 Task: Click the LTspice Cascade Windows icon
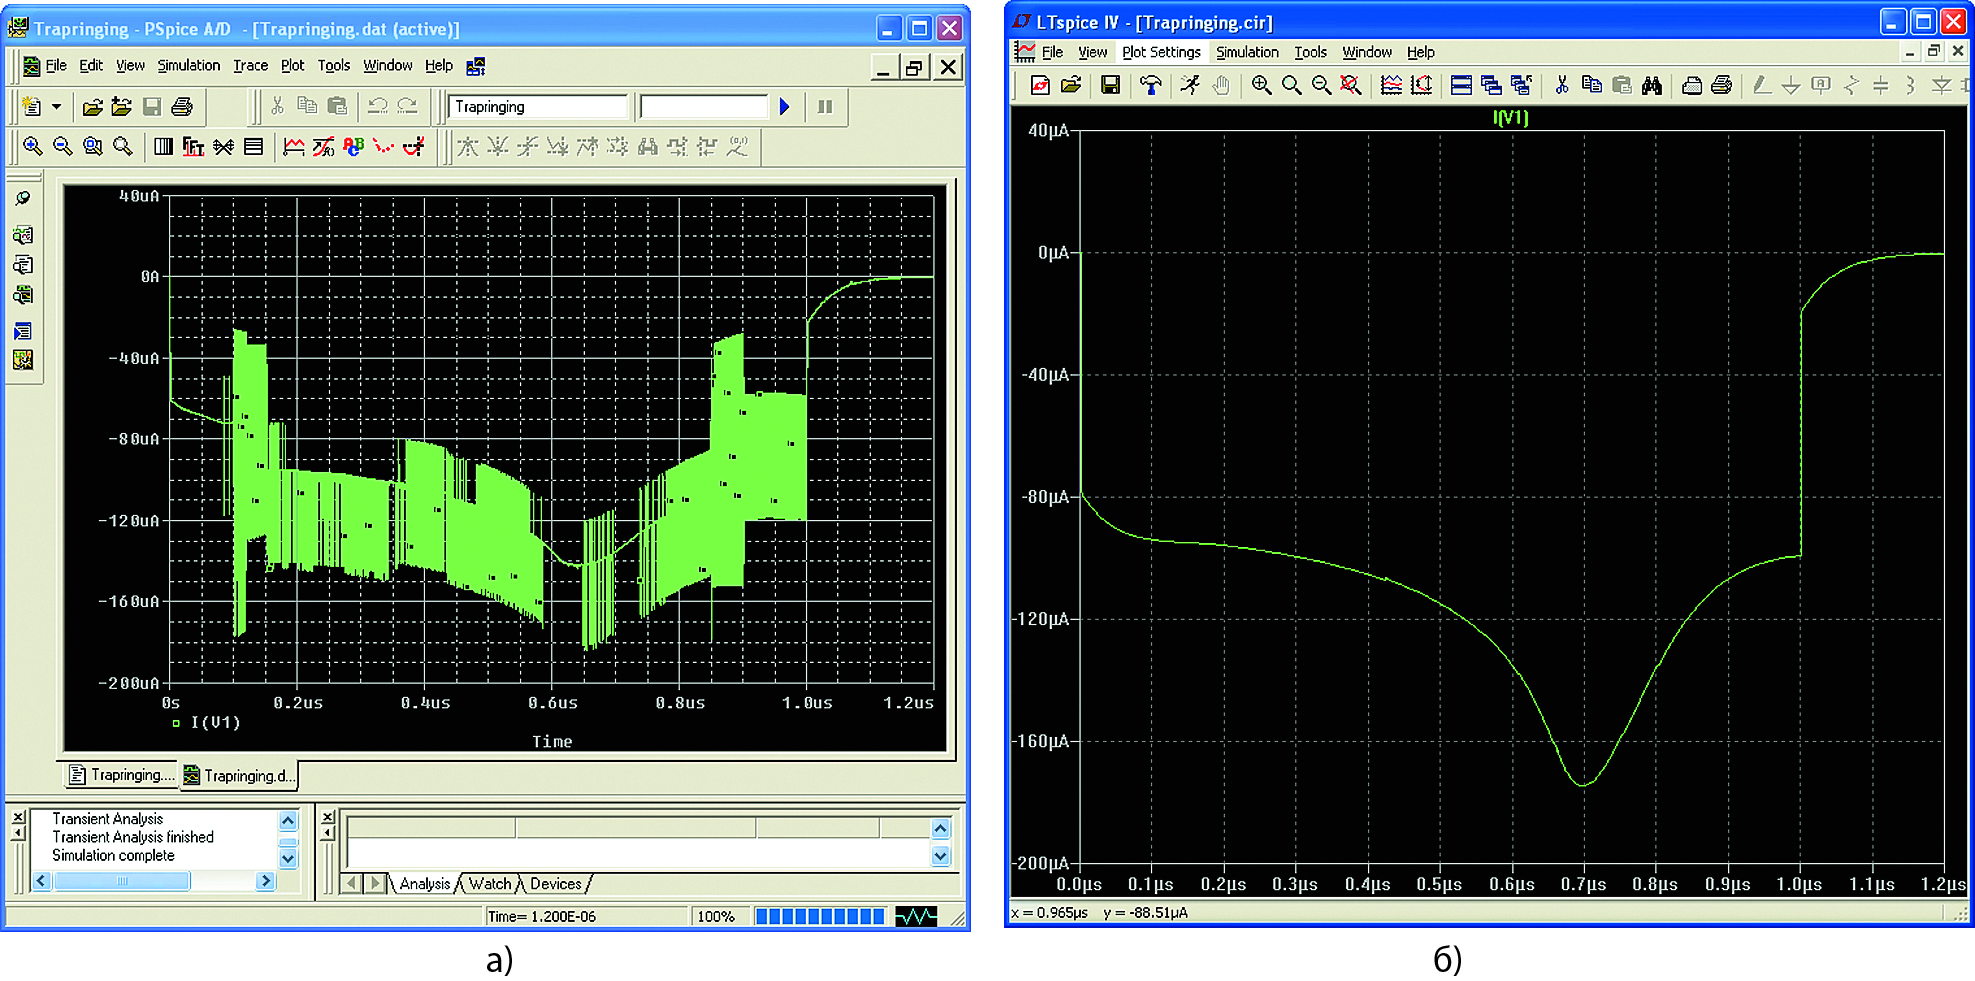point(1491,85)
